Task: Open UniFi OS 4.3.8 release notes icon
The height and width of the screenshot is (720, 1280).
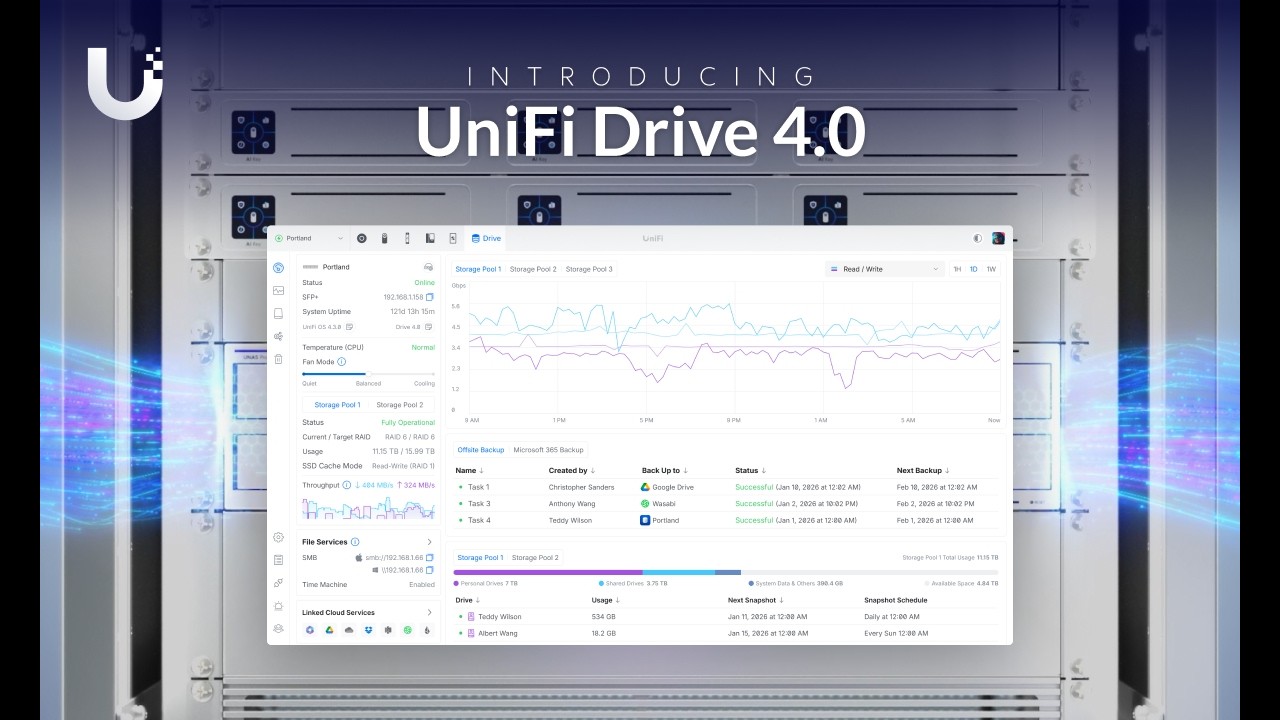Action: [x=349, y=326]
